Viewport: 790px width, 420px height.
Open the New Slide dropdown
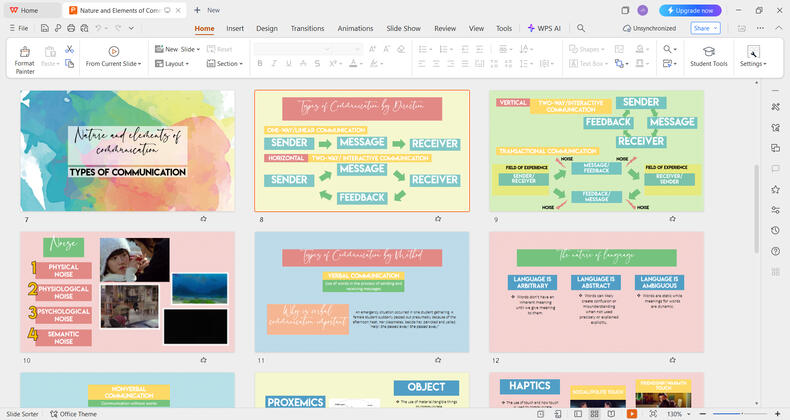point(177,49)
